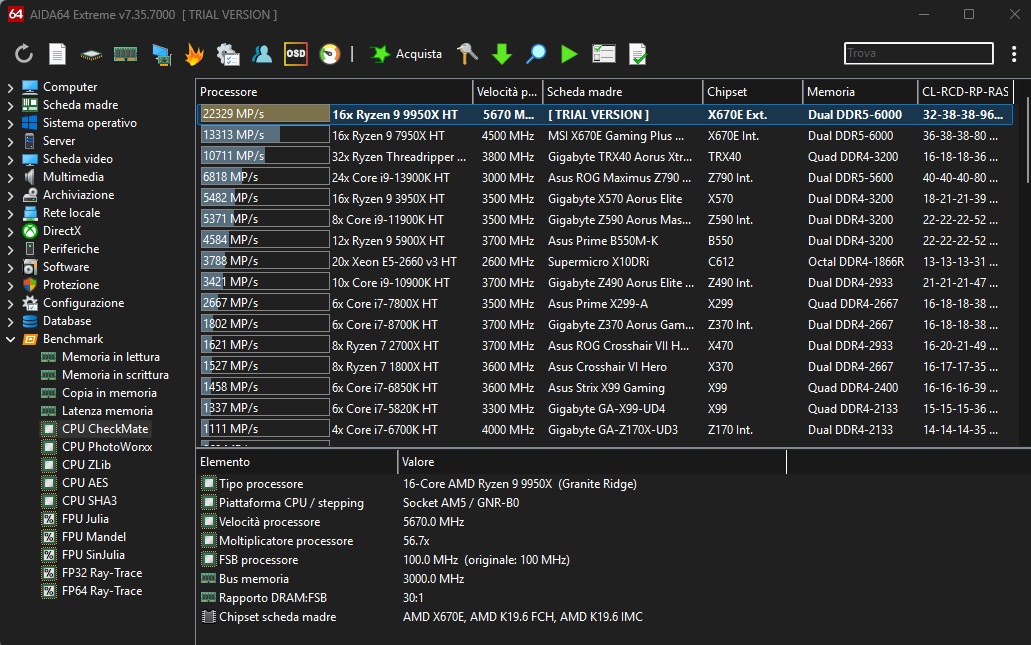This screenshot has height=645, width=1031.
Task: Select Software in the sidebar tree
Action: tap(66, 267)
